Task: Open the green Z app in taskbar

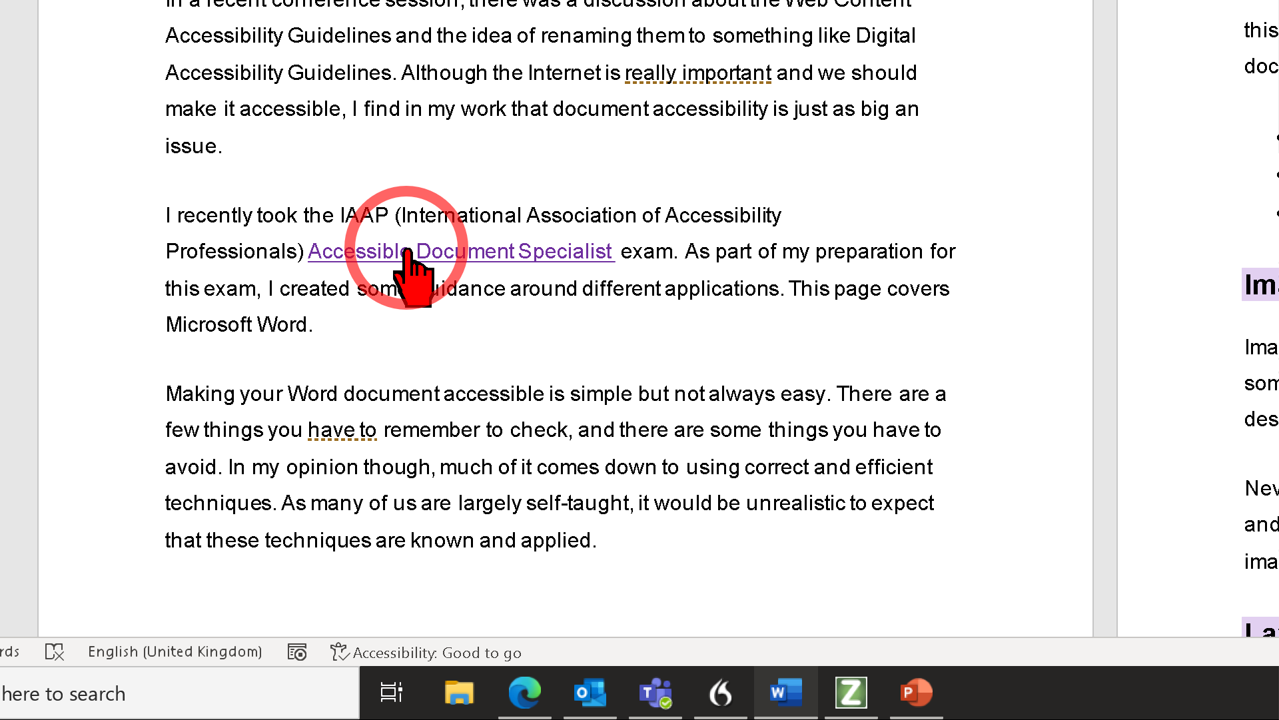Action: point(851,692)
